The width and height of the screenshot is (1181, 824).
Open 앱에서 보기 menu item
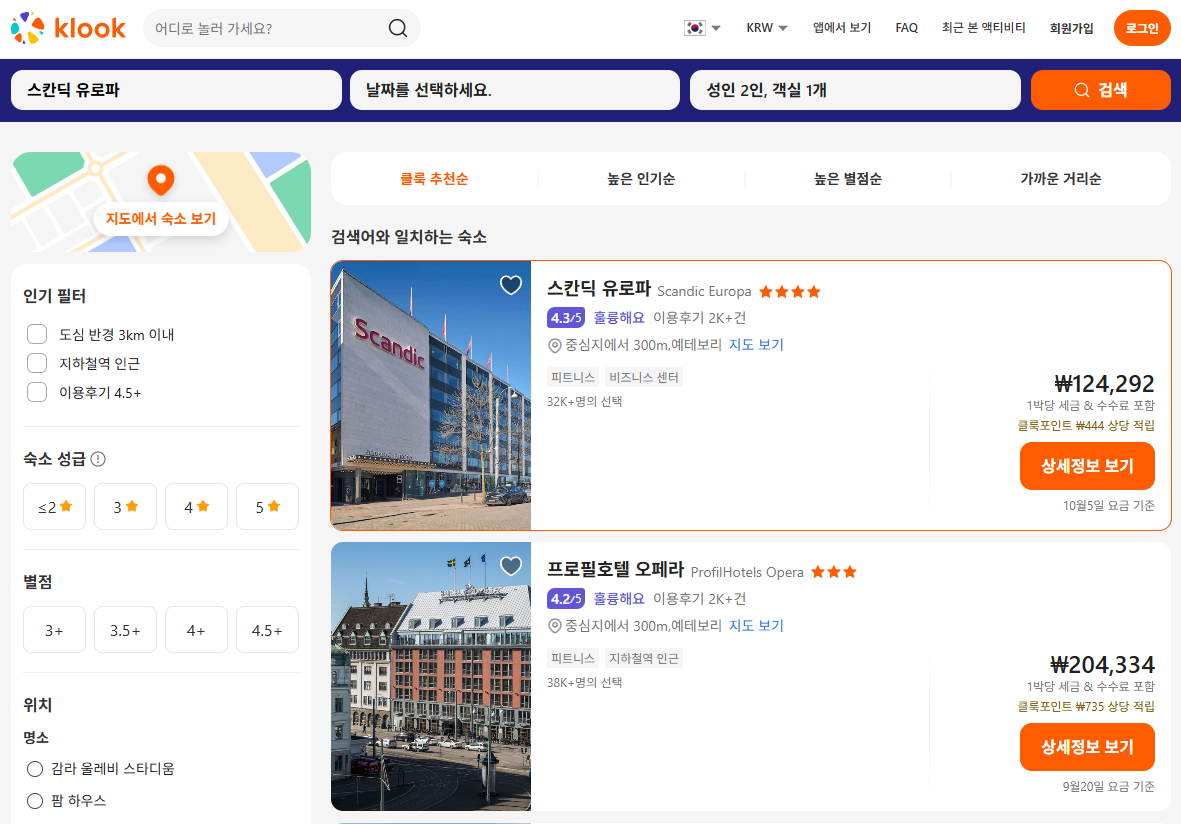(x=841, y=28)
